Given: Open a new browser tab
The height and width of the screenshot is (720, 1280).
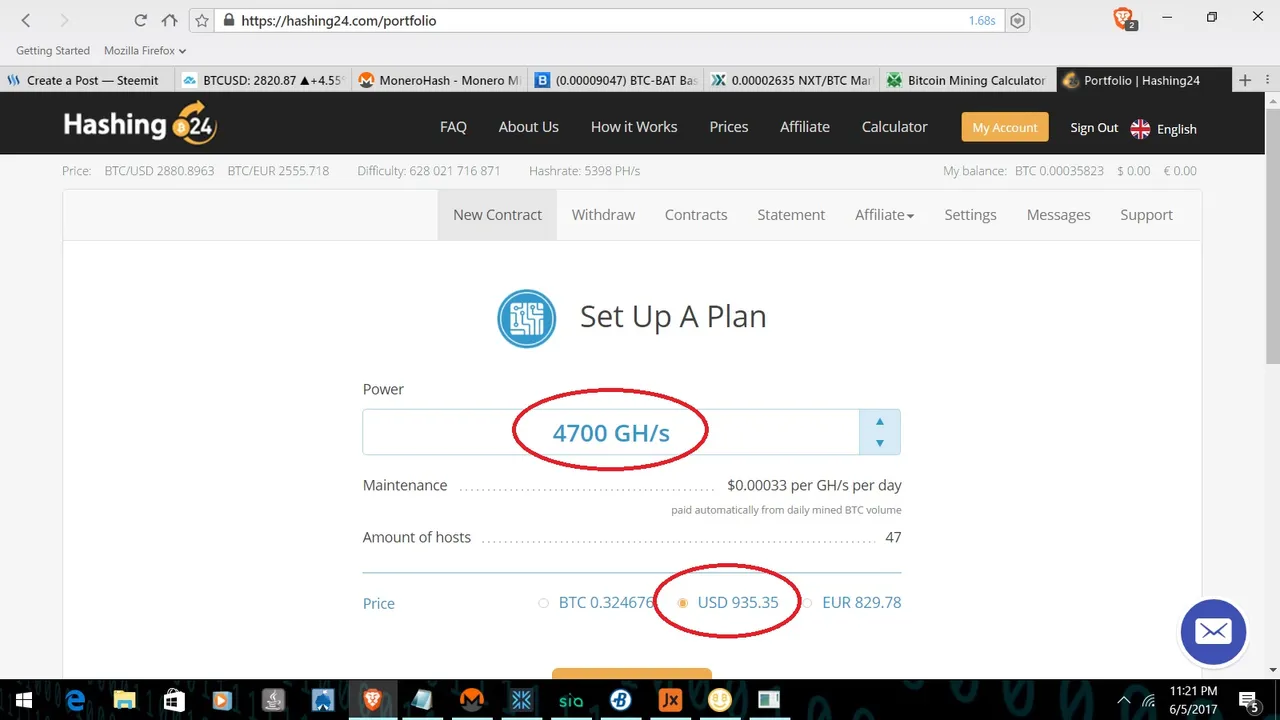Looking at the screenshot, I should pos(1245,80).
